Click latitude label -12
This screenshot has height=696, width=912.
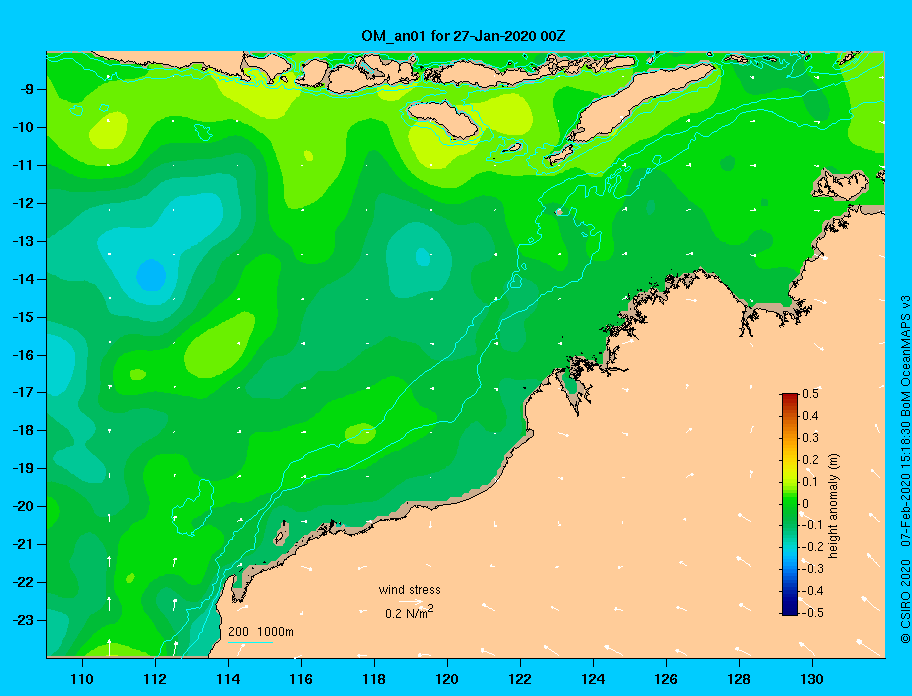(x=23, y=203)
